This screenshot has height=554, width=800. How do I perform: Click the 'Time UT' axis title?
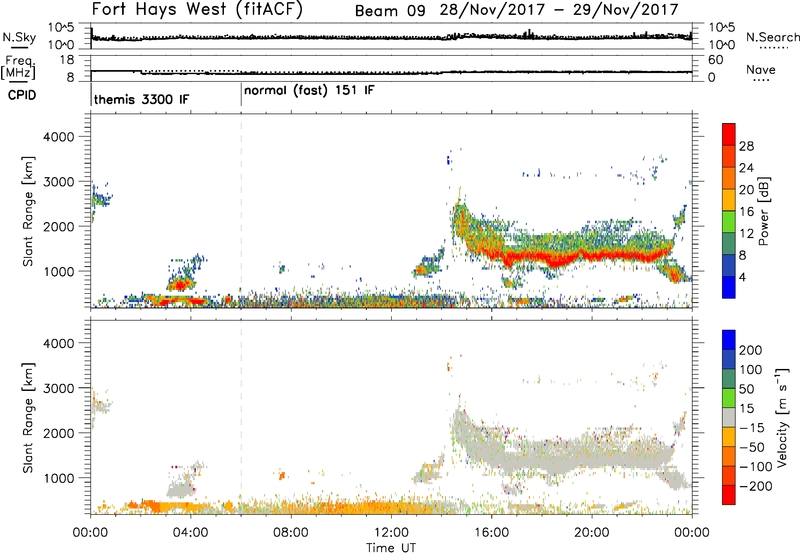click(x=391, y=548)
